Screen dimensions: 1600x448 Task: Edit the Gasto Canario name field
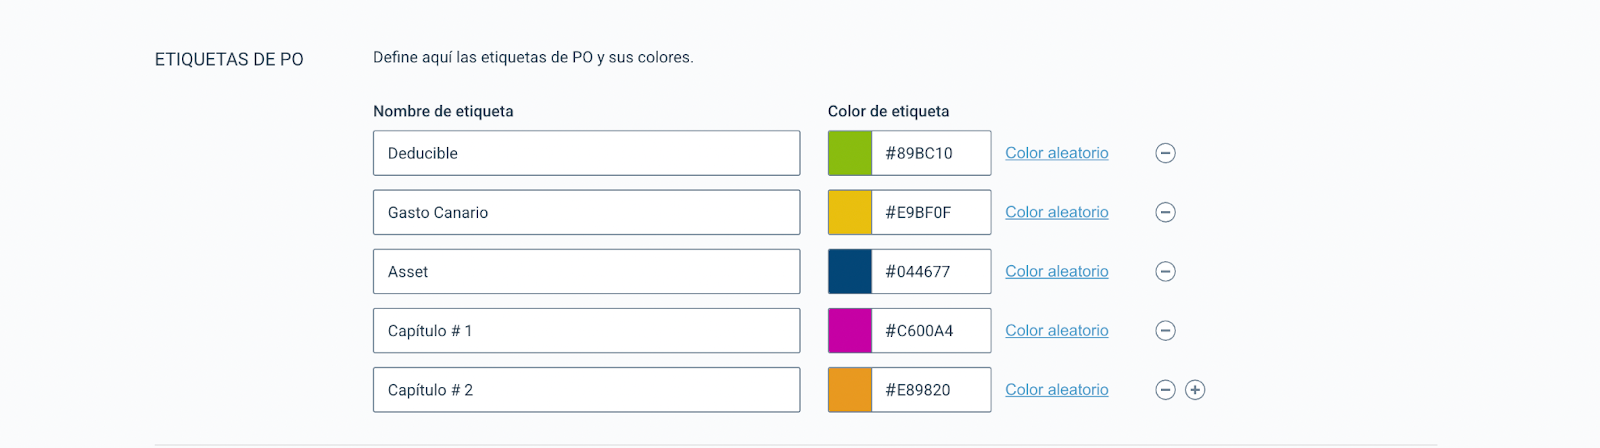[587, 212]
